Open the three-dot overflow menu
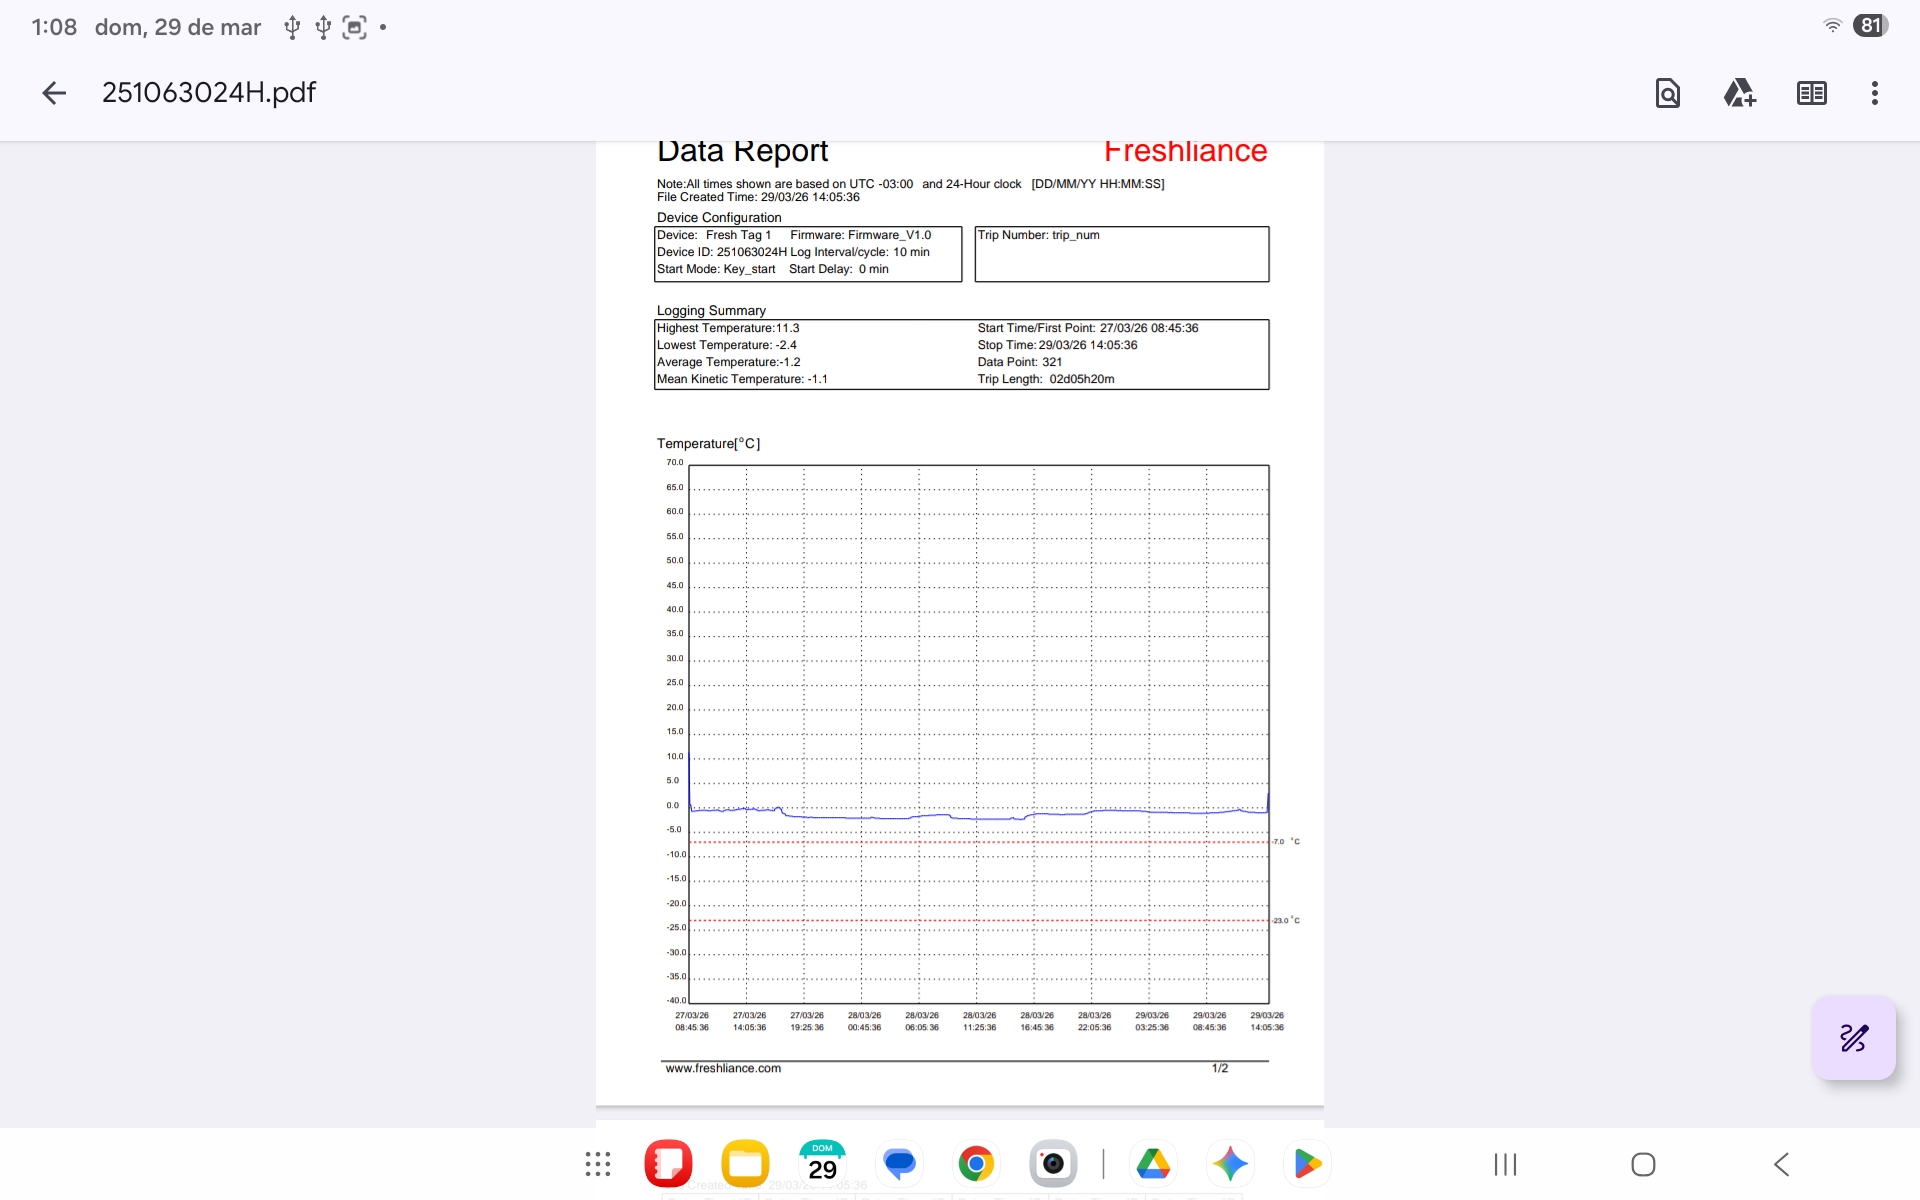The width and height of the screenshot is (1920, 1200). pos(1874,93)
